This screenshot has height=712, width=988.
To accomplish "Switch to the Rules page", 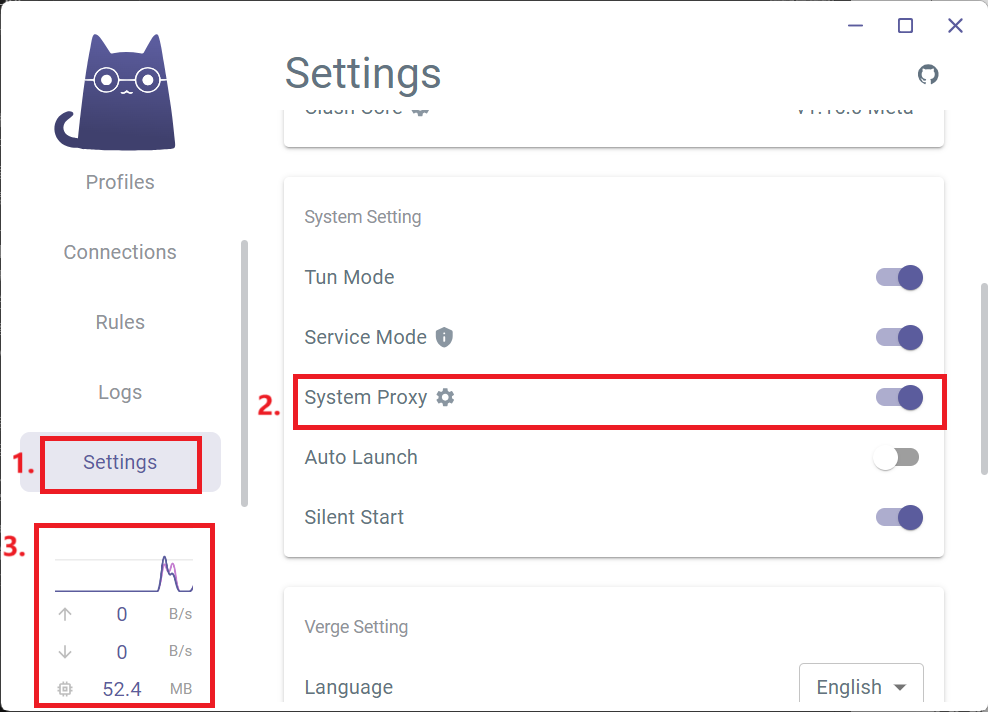I will click(x=120, y=322).
